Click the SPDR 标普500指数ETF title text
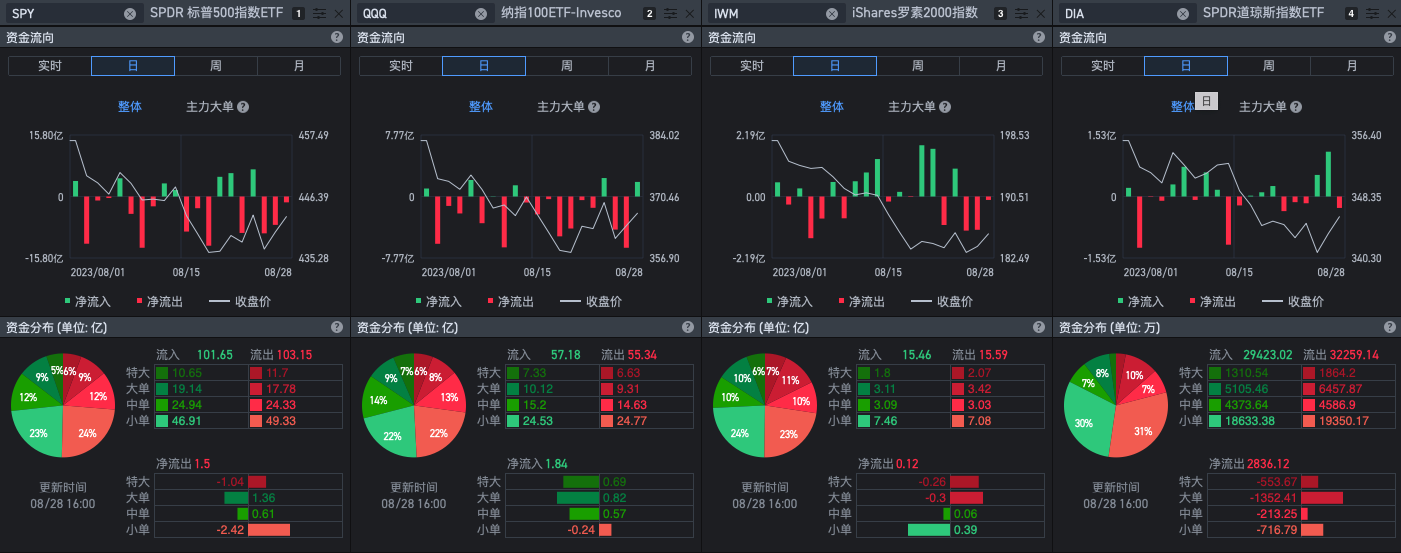This screenshot has width=1401, height=553. 217,14
